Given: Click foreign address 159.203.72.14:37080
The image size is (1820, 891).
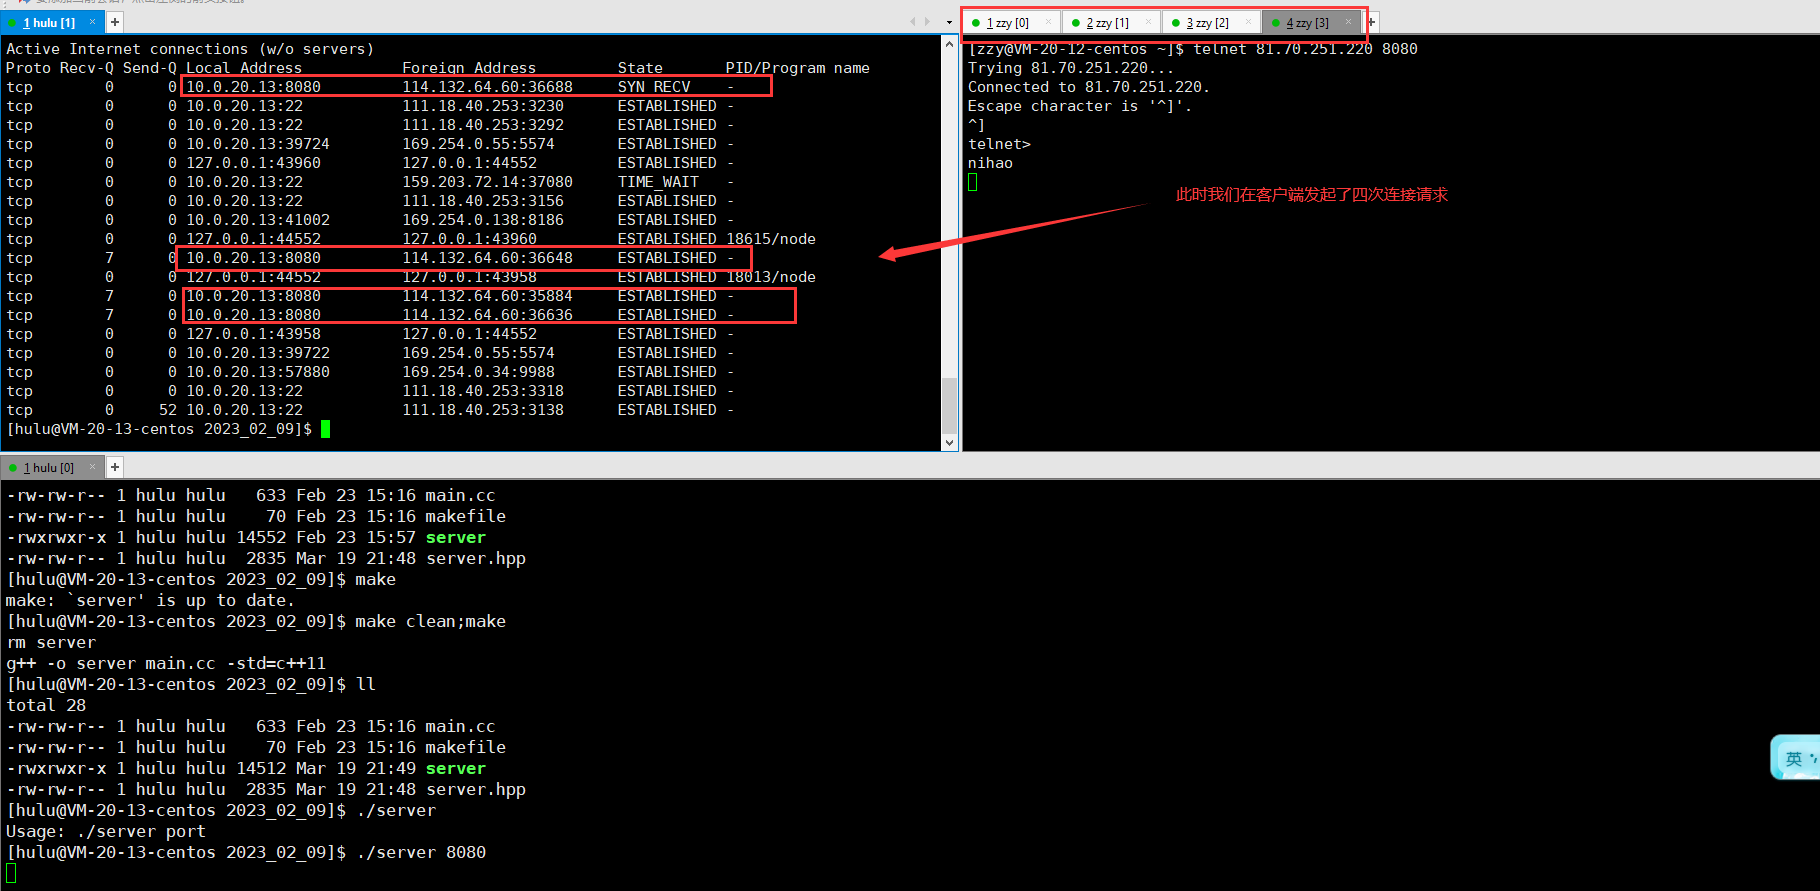Looking at the screenshot, I should tap(488, 182).
